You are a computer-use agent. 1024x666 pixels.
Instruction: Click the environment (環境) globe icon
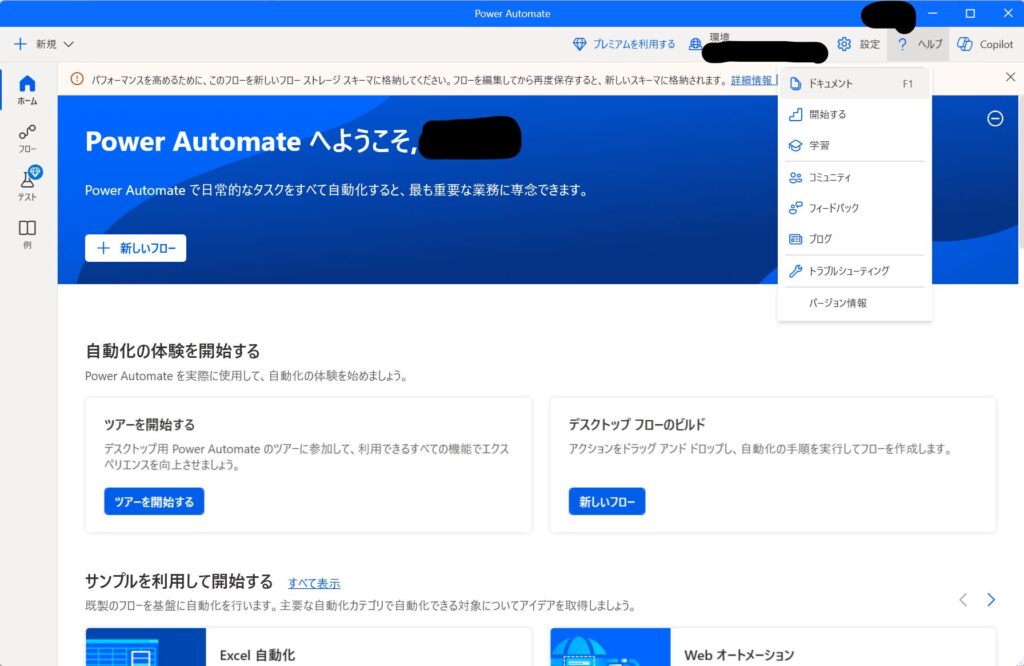696,44
